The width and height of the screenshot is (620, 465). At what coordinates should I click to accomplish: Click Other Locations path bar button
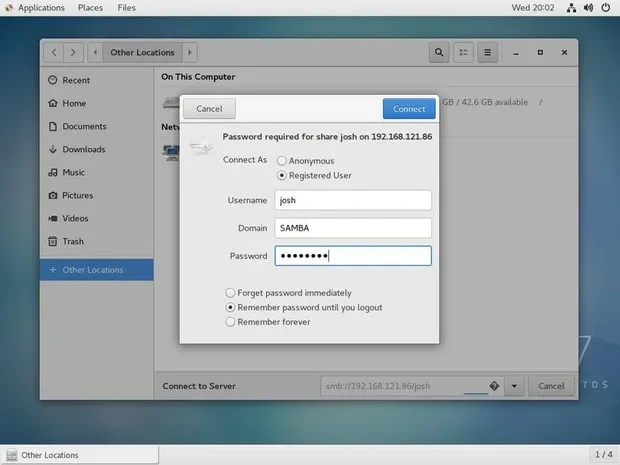tap(142, 52)
